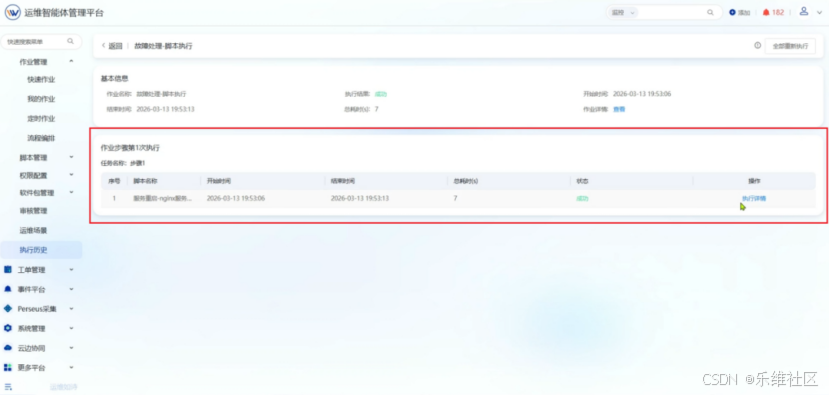Collapse the 作业管理 menu group

71,61
